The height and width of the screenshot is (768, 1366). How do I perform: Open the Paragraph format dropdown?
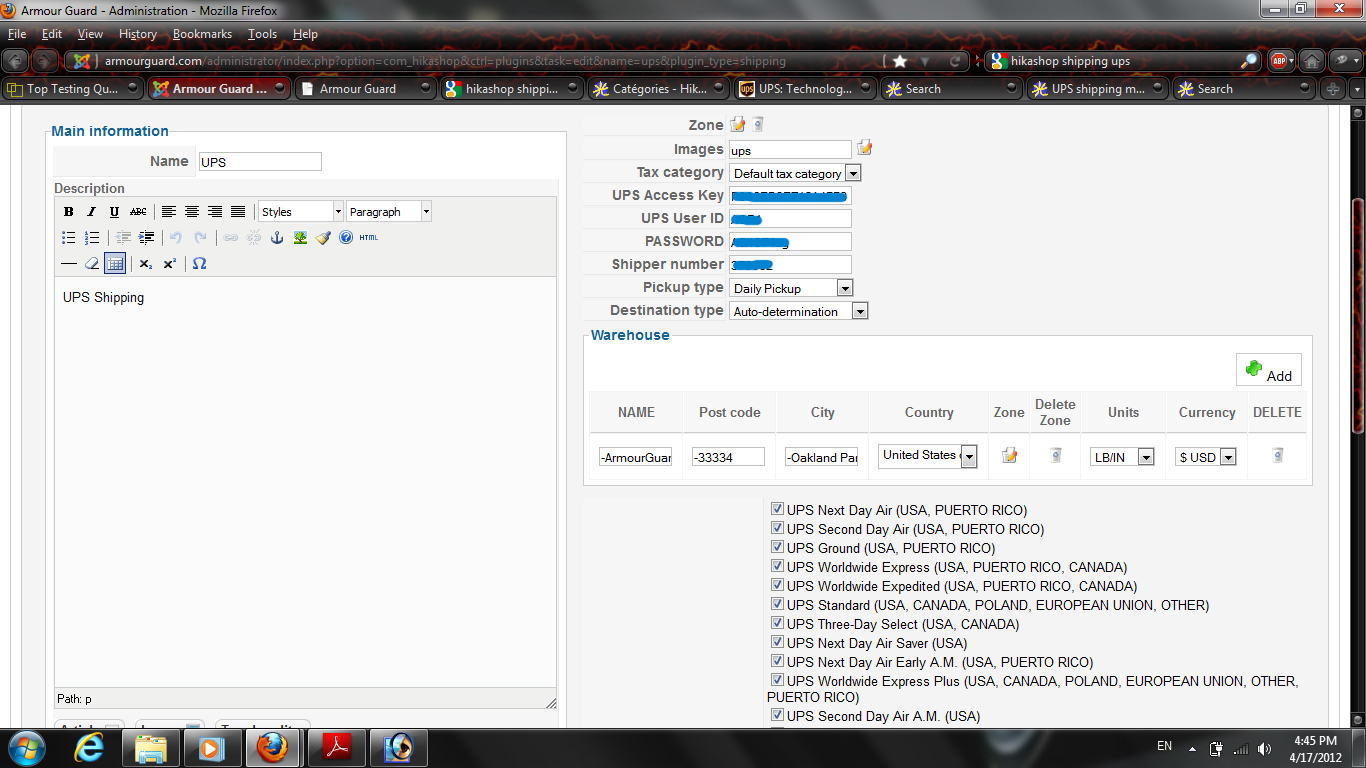pos(389,212)
